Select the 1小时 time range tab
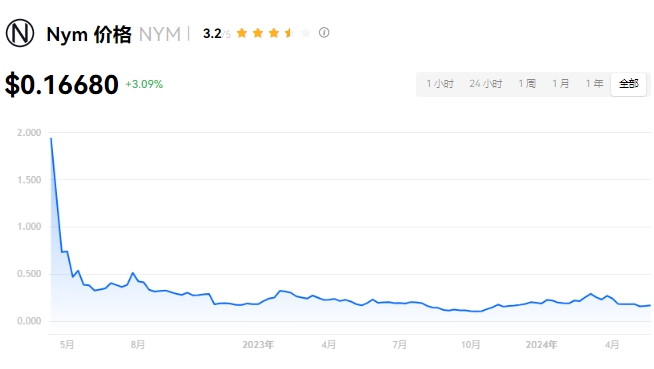This screenshot has width=654, height=369. (x=440, y=84)
